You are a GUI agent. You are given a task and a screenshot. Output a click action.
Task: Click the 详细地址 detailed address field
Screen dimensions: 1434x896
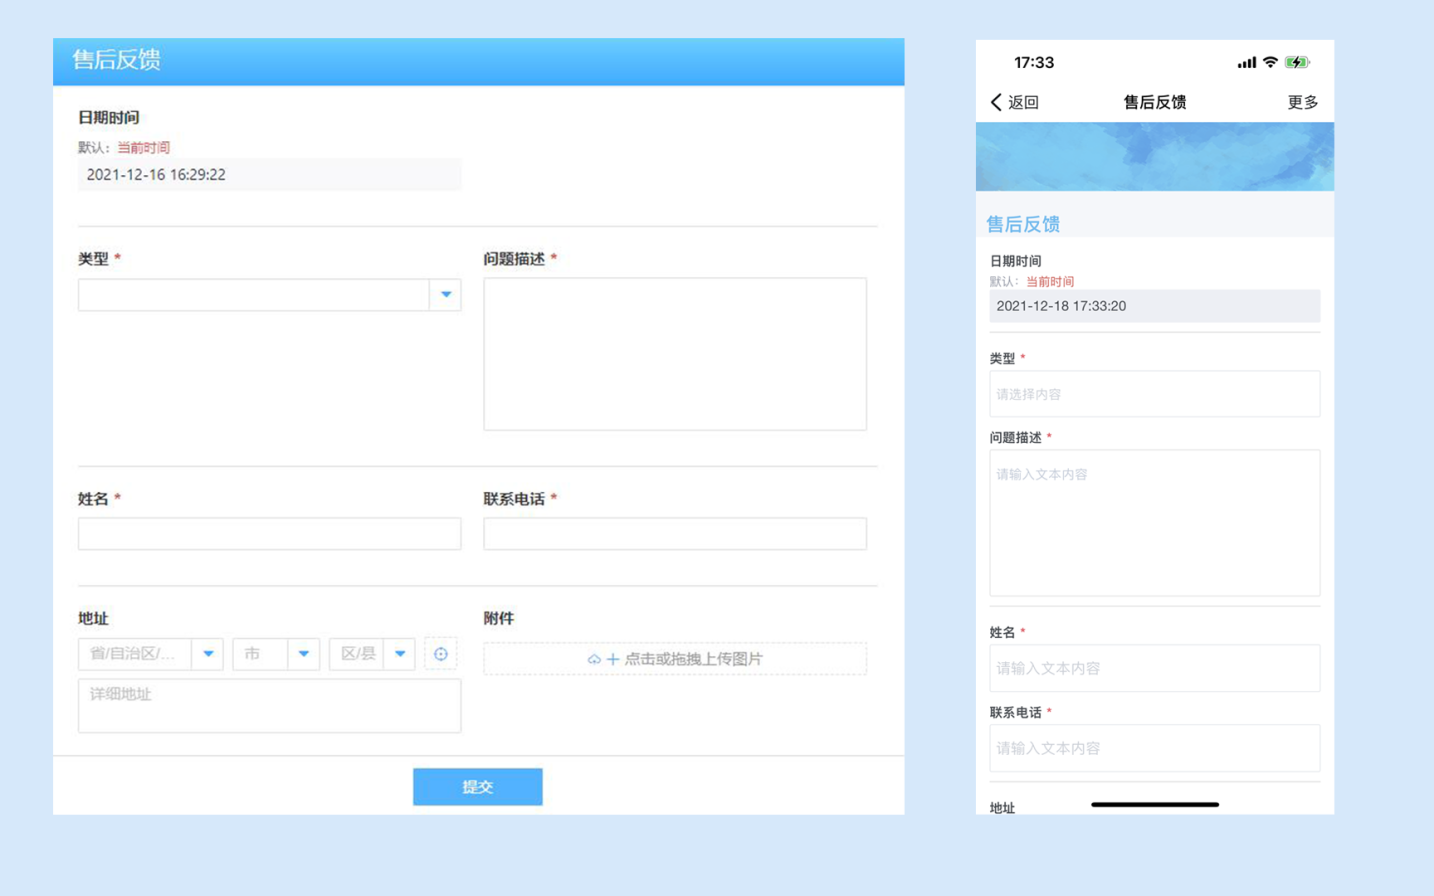(x=269, y=706)
